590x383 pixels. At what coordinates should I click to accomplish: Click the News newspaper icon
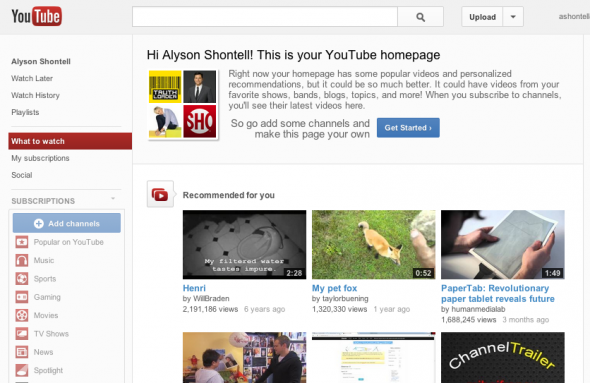click(x=22, y=352)
